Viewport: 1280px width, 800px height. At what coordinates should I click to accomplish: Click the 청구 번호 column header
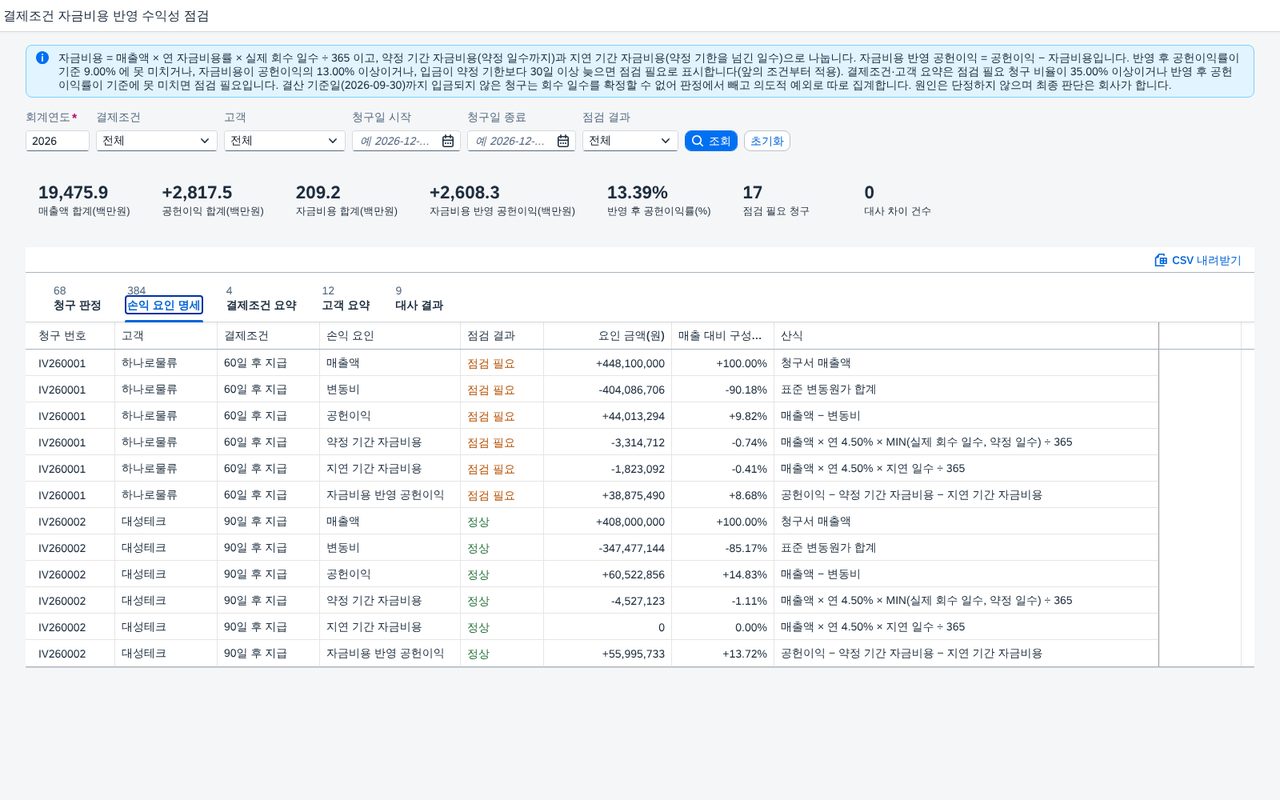click(x=70, y=336)
